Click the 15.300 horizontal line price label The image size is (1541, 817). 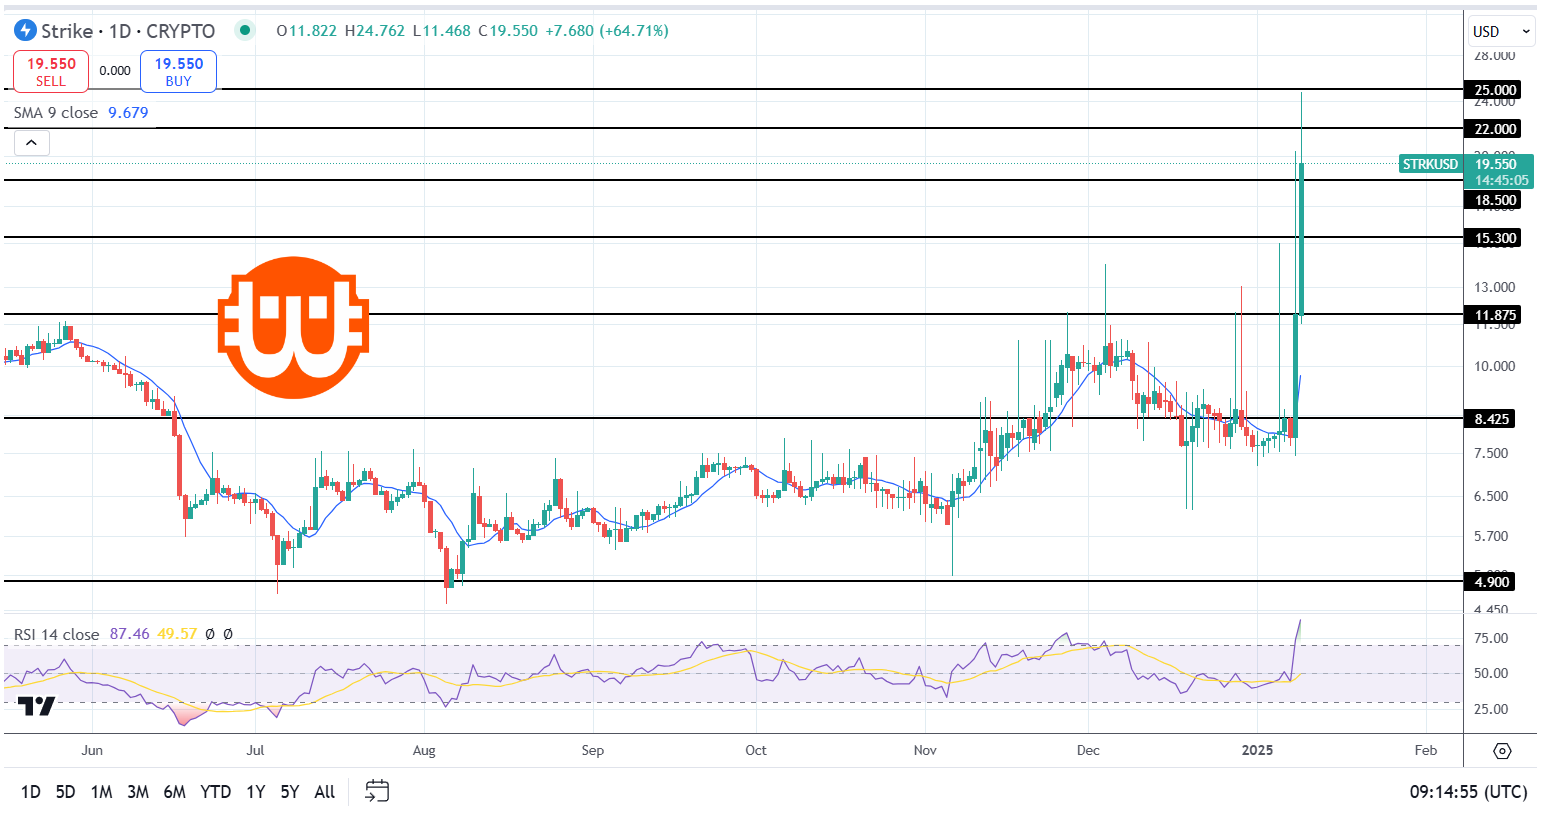(x=1493, y=238)
